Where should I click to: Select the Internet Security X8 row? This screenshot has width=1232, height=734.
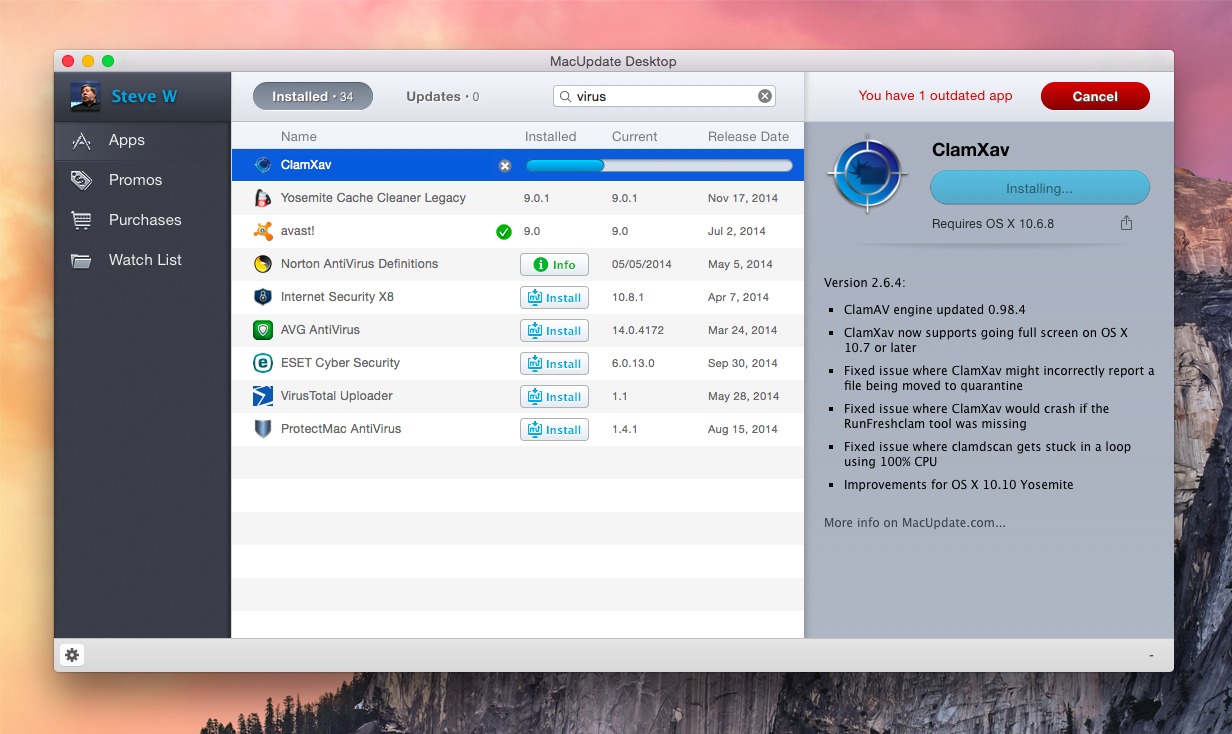tap(518, 297)
